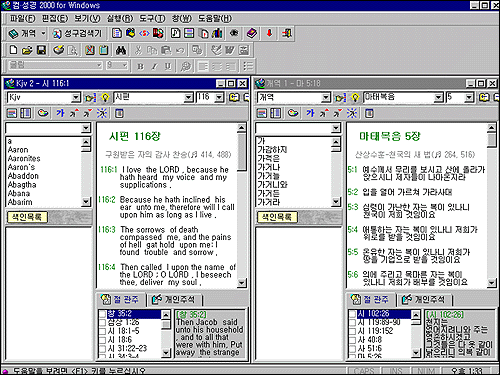The height and width of the screenshot is (375, 500).
Task: Click the eye icon in the main toolbar
Action: click(234, 33)
